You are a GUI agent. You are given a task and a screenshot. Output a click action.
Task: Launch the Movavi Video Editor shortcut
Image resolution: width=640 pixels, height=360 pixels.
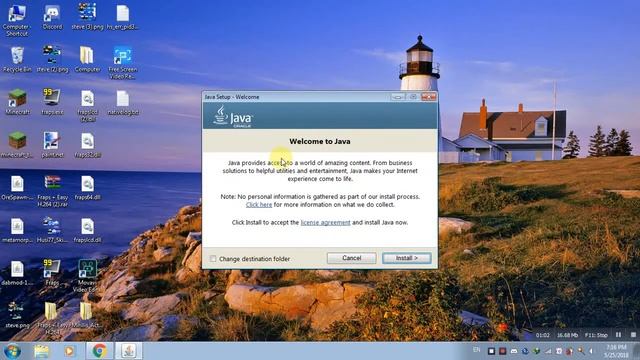(x=87, y=276)
